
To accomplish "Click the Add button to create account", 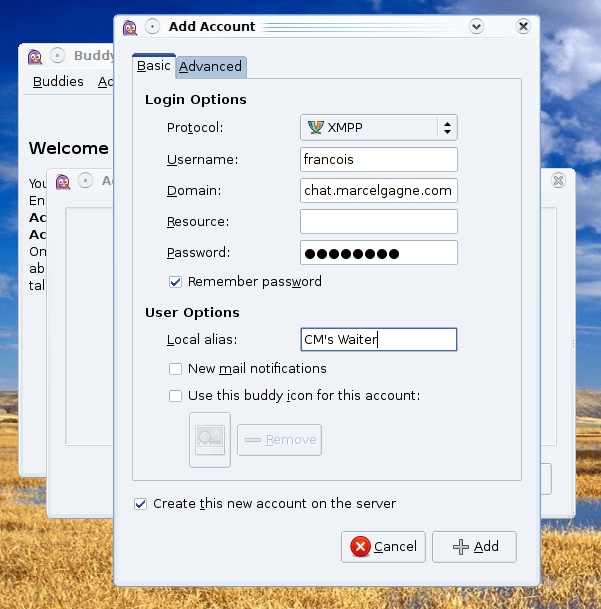I will [x=475, y=547].
